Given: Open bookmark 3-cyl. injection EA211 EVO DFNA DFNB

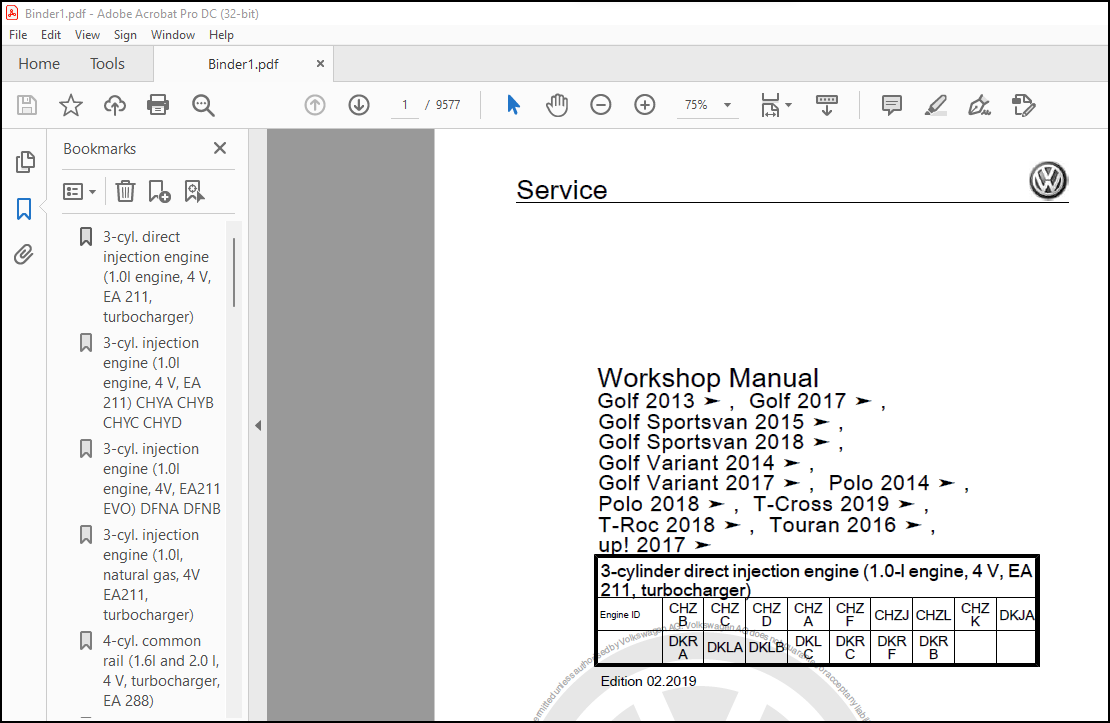Looking at the screenshot, I should pyautogui.click(x=161, y=479).
